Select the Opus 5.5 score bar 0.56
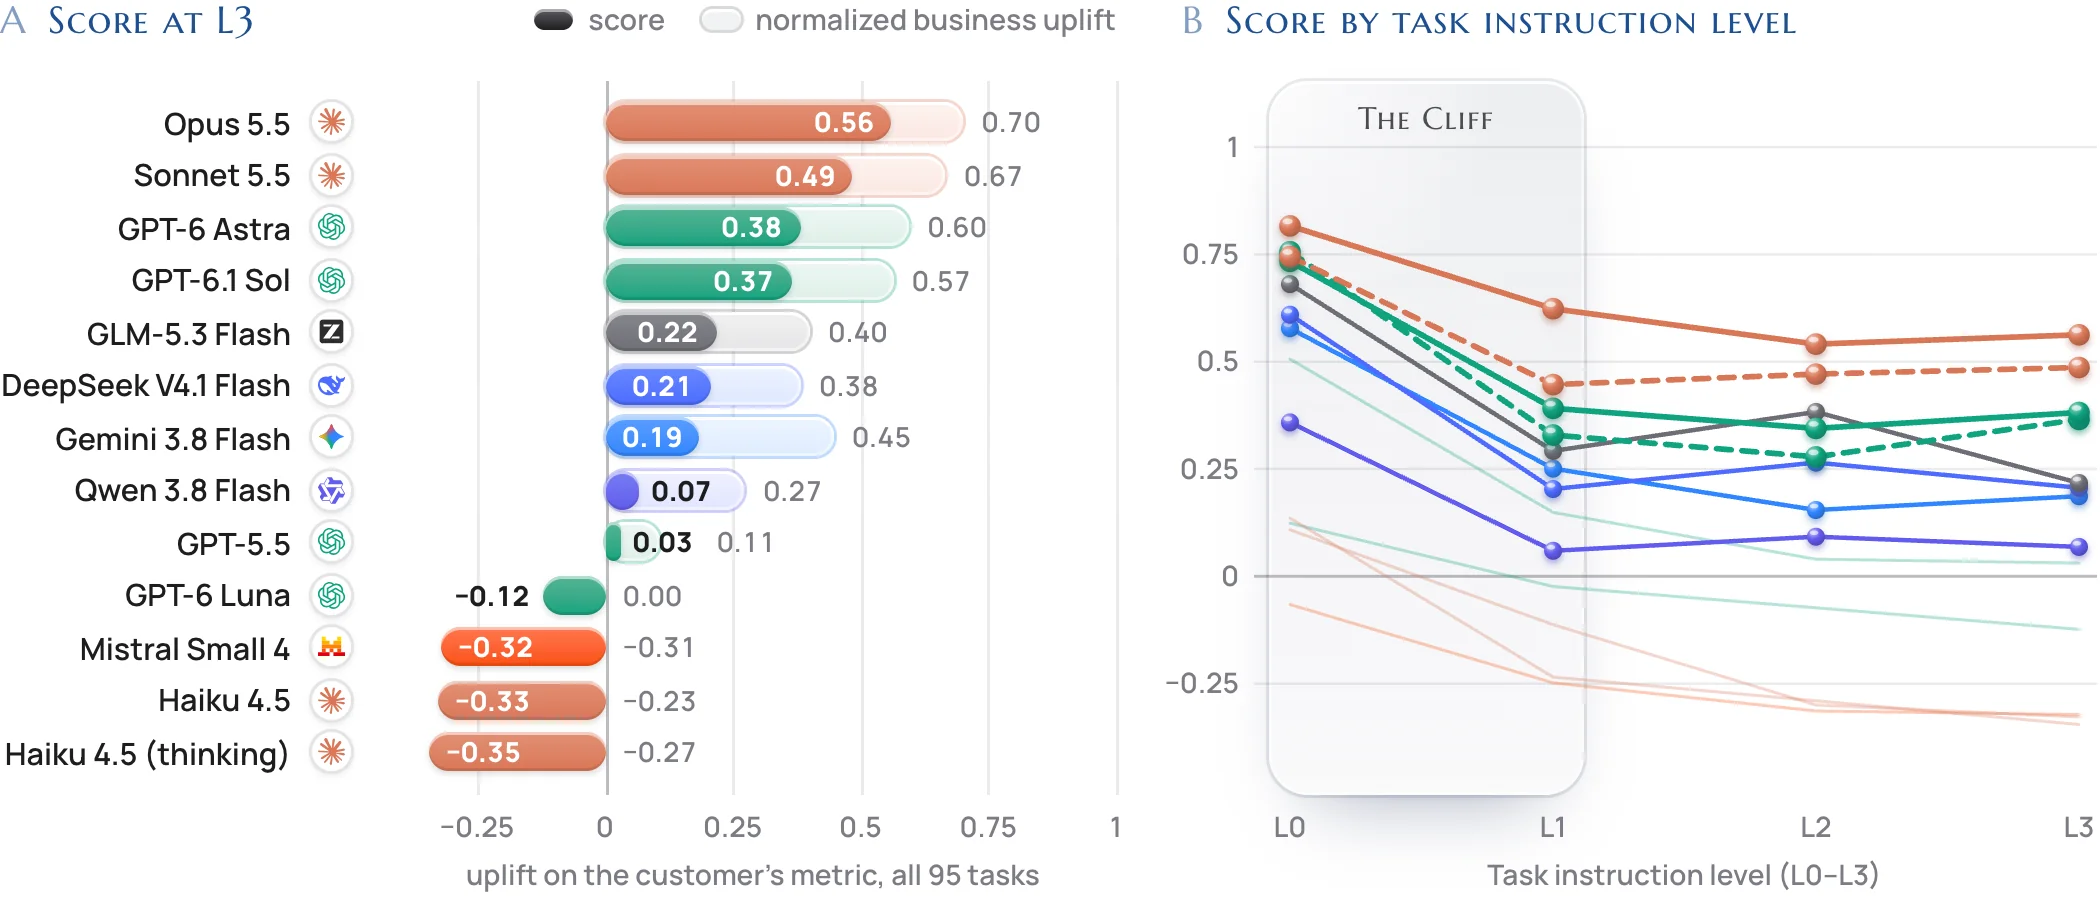The width and height of the screenshot is (2100, 900). [748, 122]
